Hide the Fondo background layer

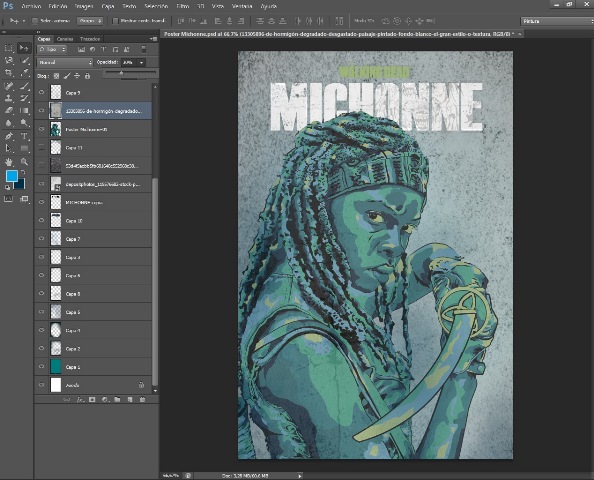pos(42,385)
